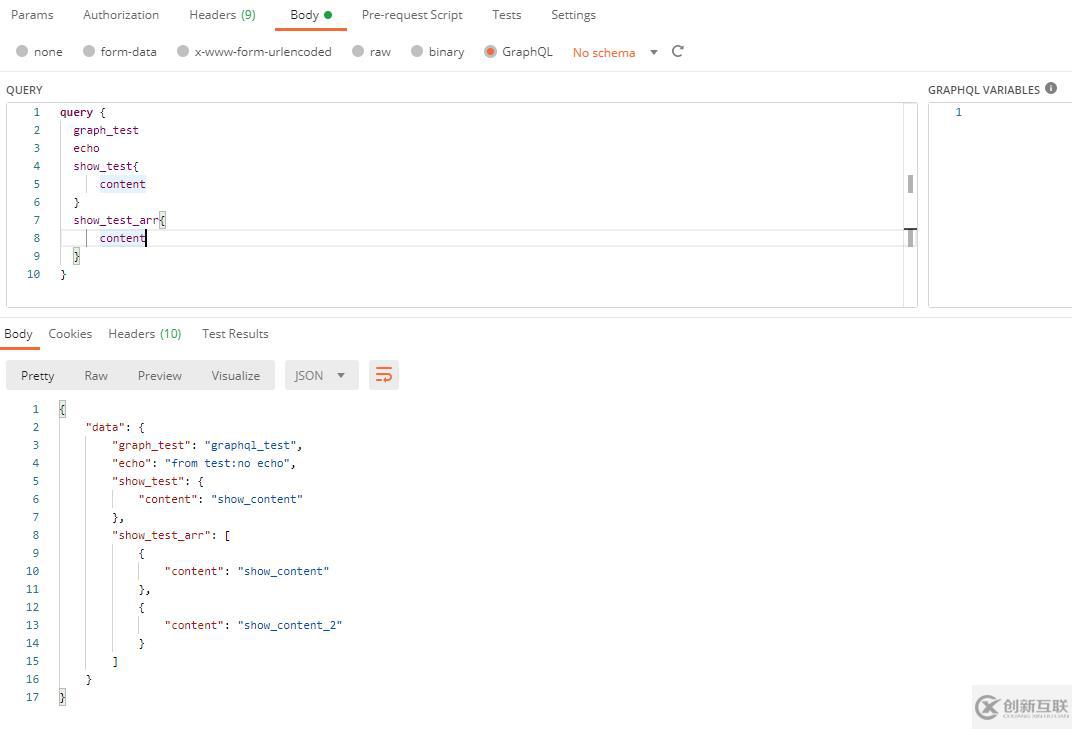Click 'show_test{' line in the query

106,166
